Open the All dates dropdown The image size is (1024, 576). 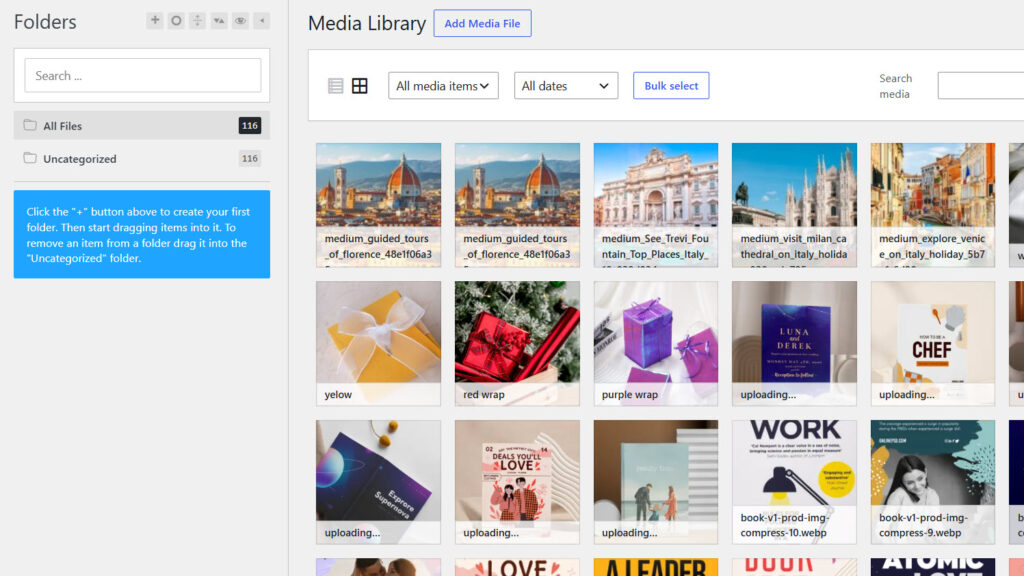click(x=566, y=86)
